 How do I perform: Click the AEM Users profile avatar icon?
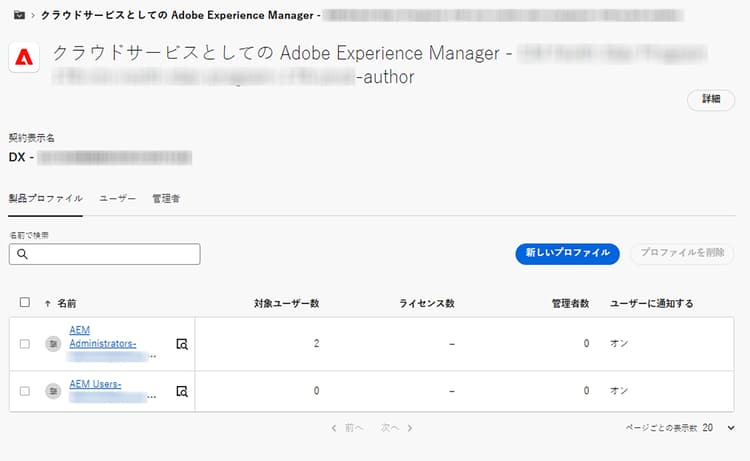coord(53,390)
